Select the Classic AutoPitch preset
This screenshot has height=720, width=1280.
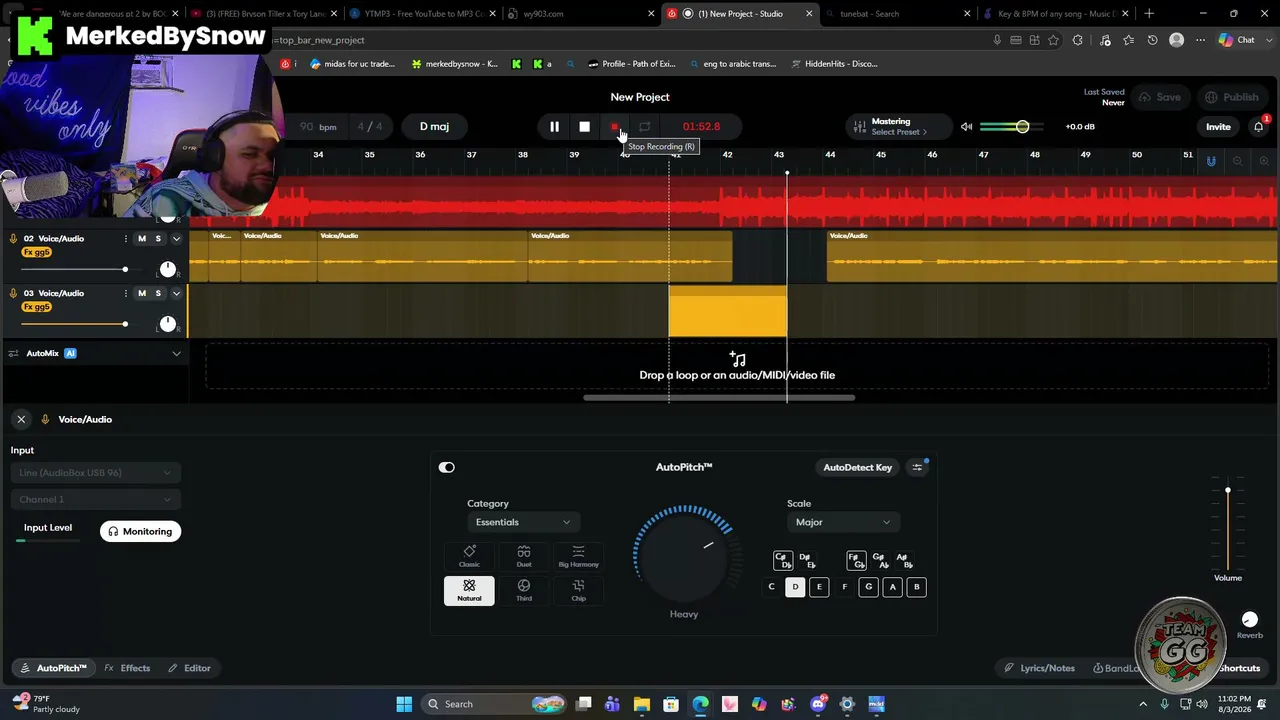[x=469, y=556]
